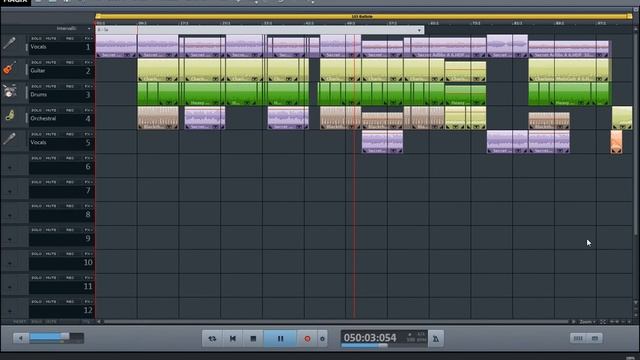Click the fit-to-window zoom icon beside Zoom
The image size is (640, 360).
[x=603, y=322]
